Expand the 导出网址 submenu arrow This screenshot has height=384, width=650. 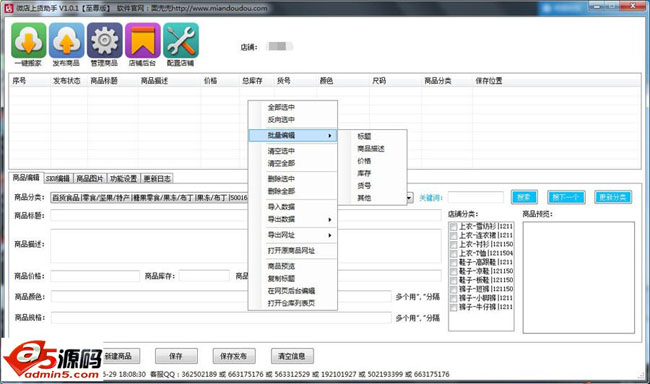click(330, 235)
